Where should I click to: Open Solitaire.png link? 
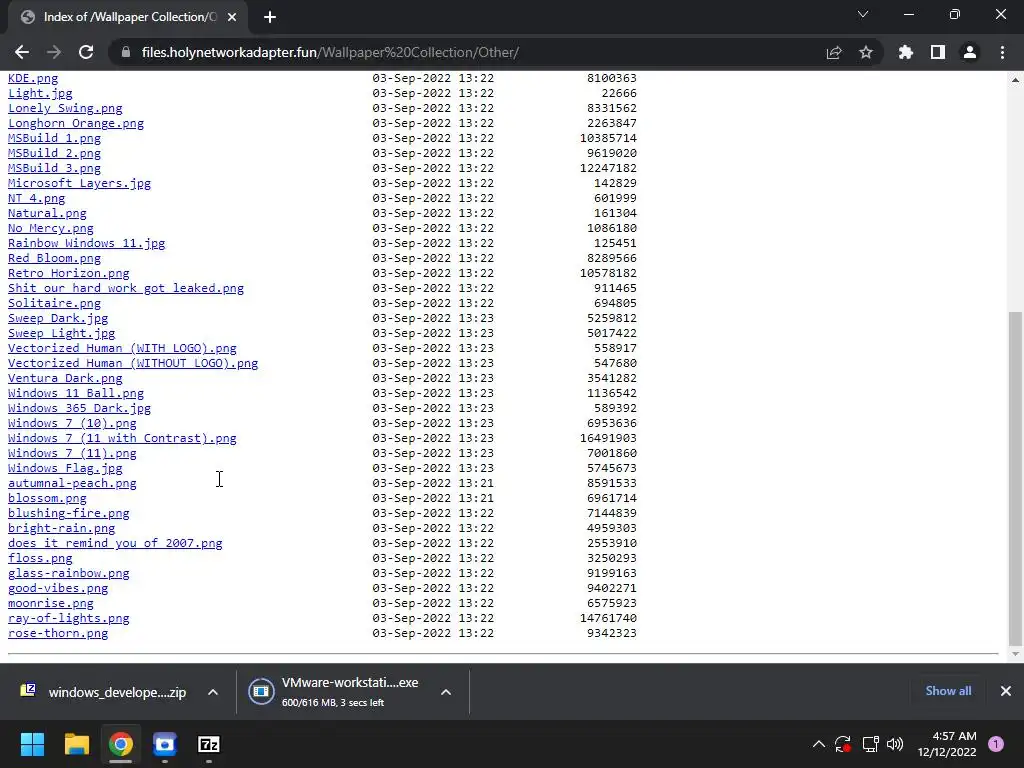coord(54,304)
